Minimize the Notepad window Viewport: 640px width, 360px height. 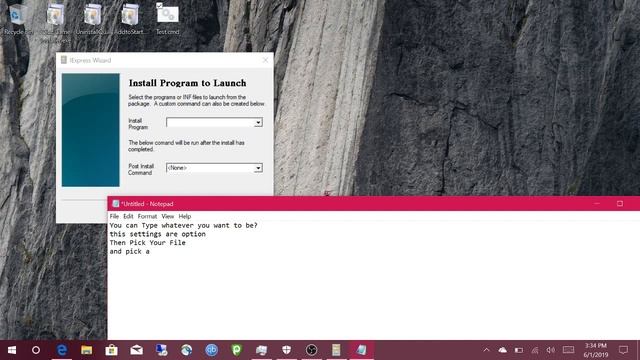[597, 203]
